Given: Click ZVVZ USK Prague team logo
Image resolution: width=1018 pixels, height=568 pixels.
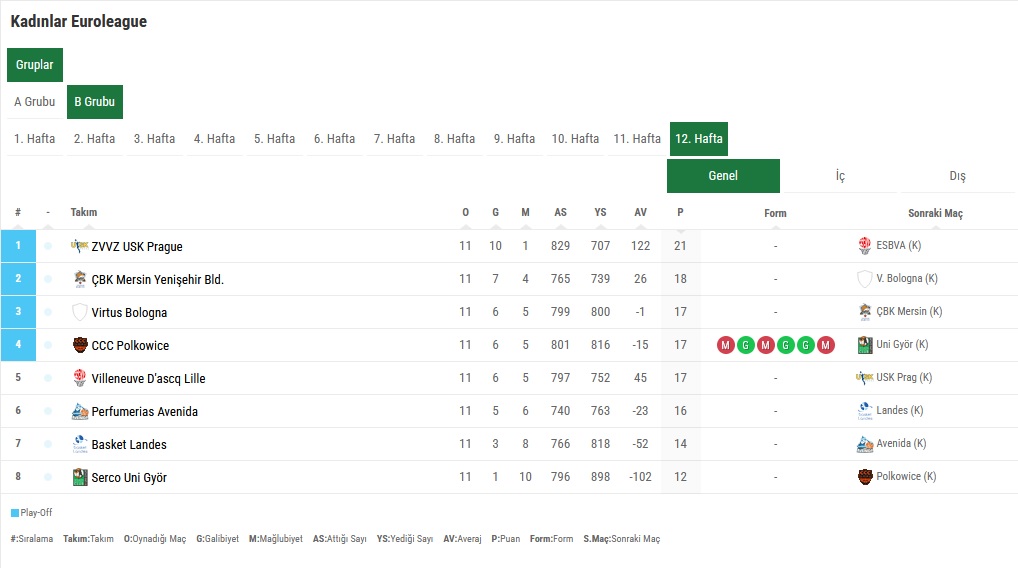Looking at the screenshot, I should tap(80, 246).
